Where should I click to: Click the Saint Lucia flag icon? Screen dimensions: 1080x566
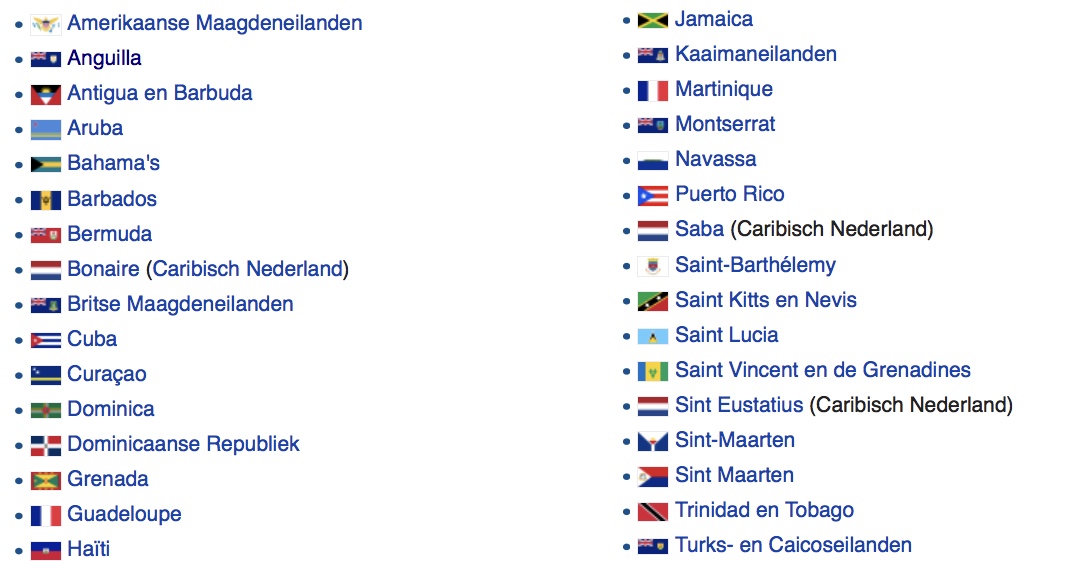click(652, 336)
